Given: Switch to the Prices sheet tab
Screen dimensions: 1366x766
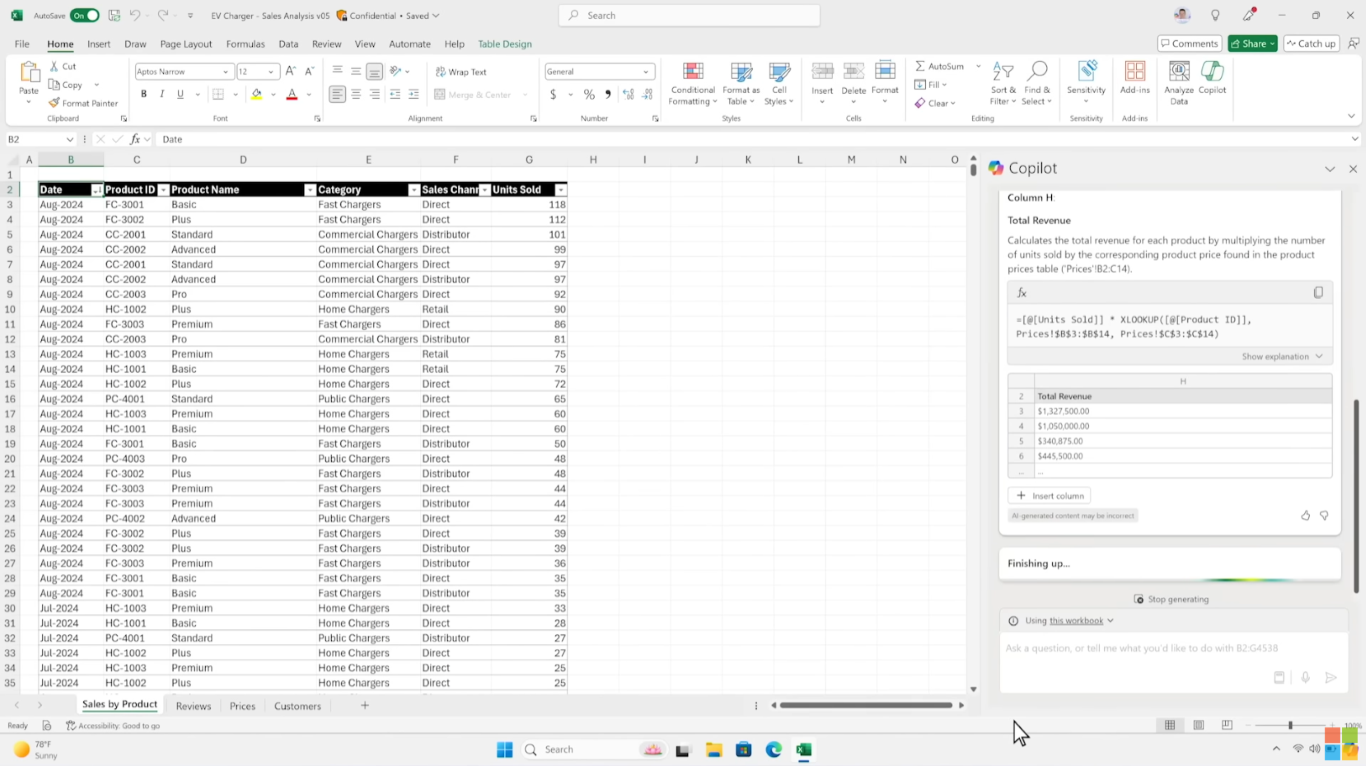Looking at the screenshot, I should [242, 706].
